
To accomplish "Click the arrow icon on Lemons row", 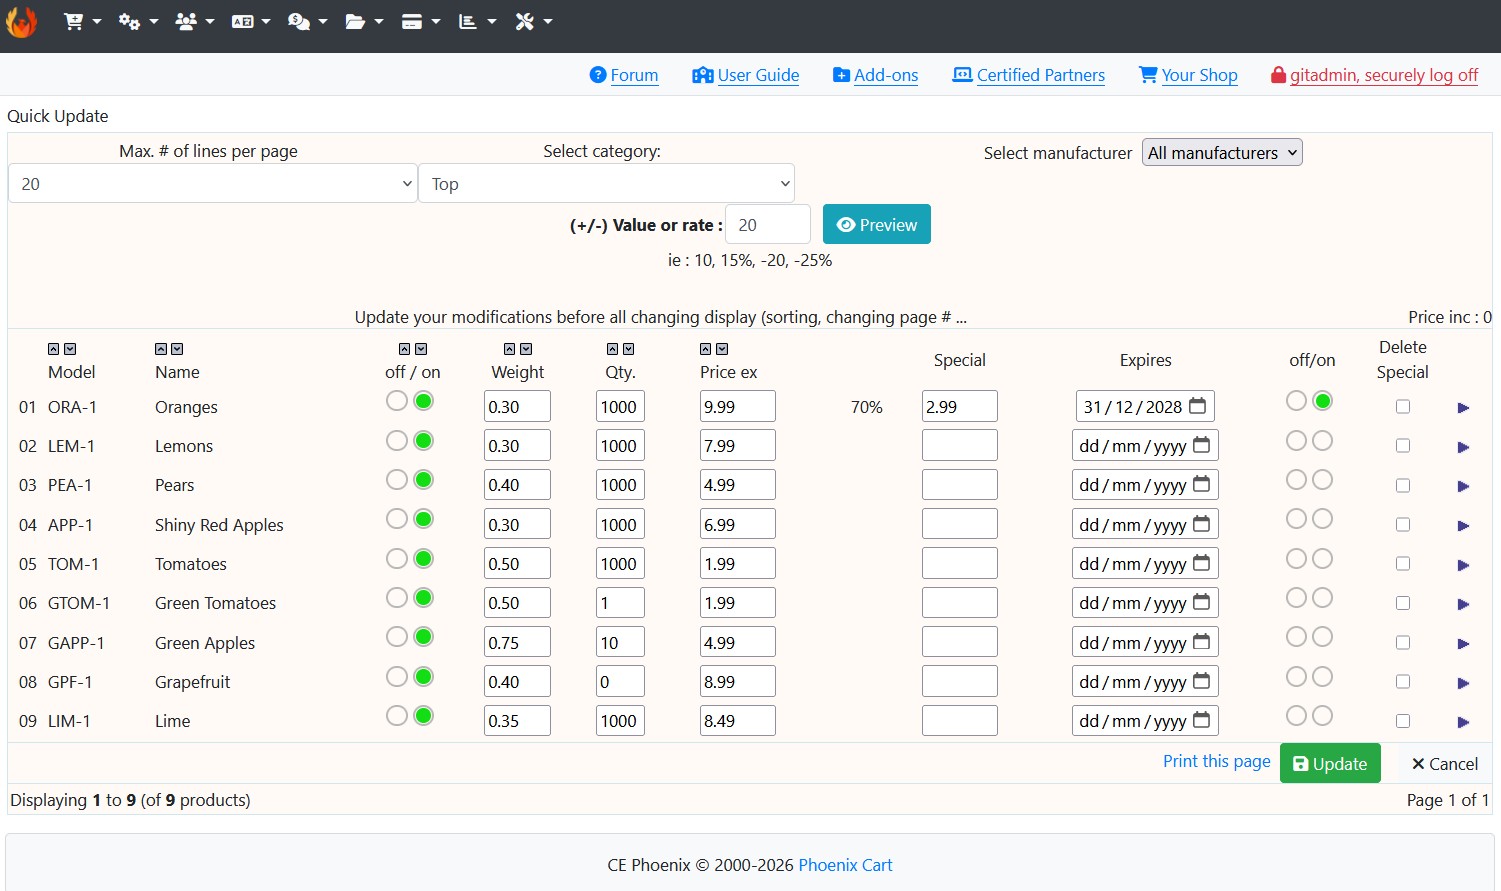I will point(1463,447).
